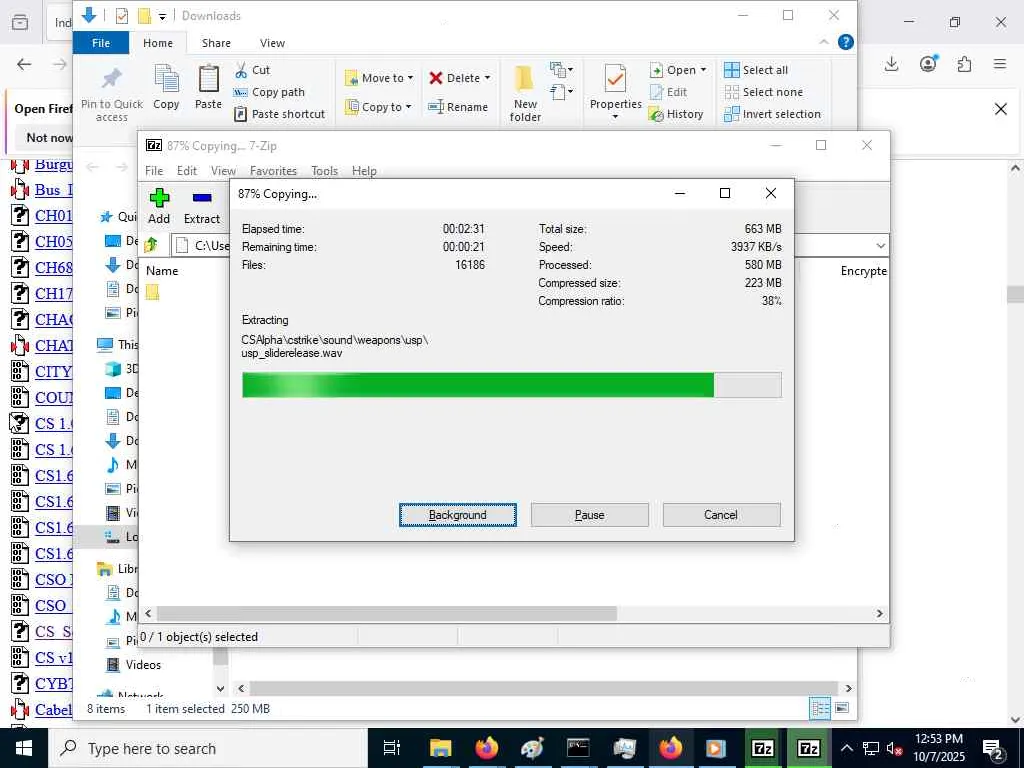Send the copy to Background
The height and width of the screenshot is (768, 1024).
coord(457,515)
